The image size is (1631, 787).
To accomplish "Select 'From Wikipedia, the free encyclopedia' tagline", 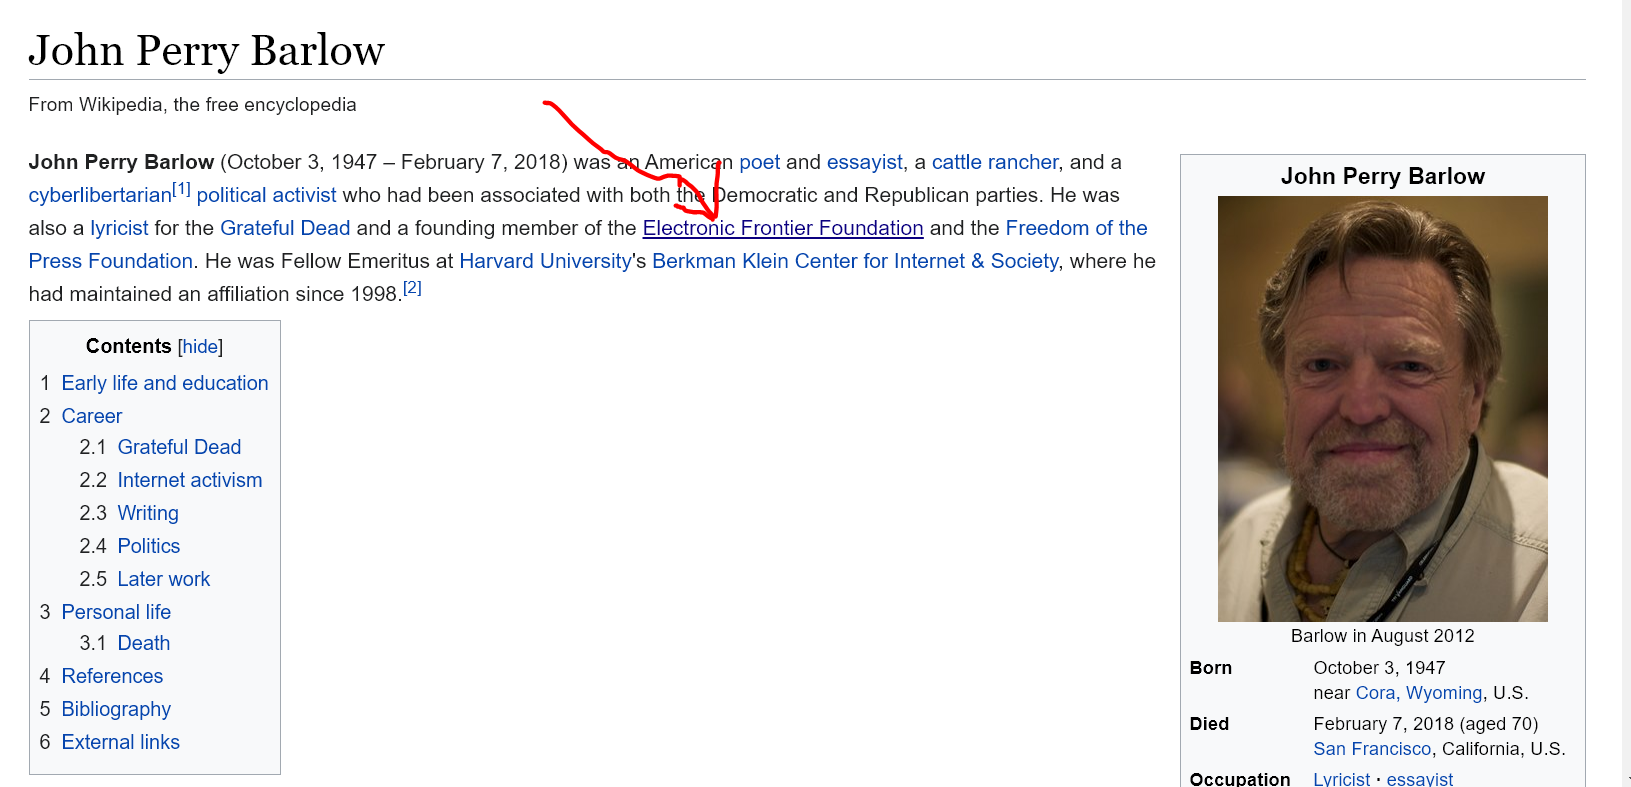I will click(192, 105).
